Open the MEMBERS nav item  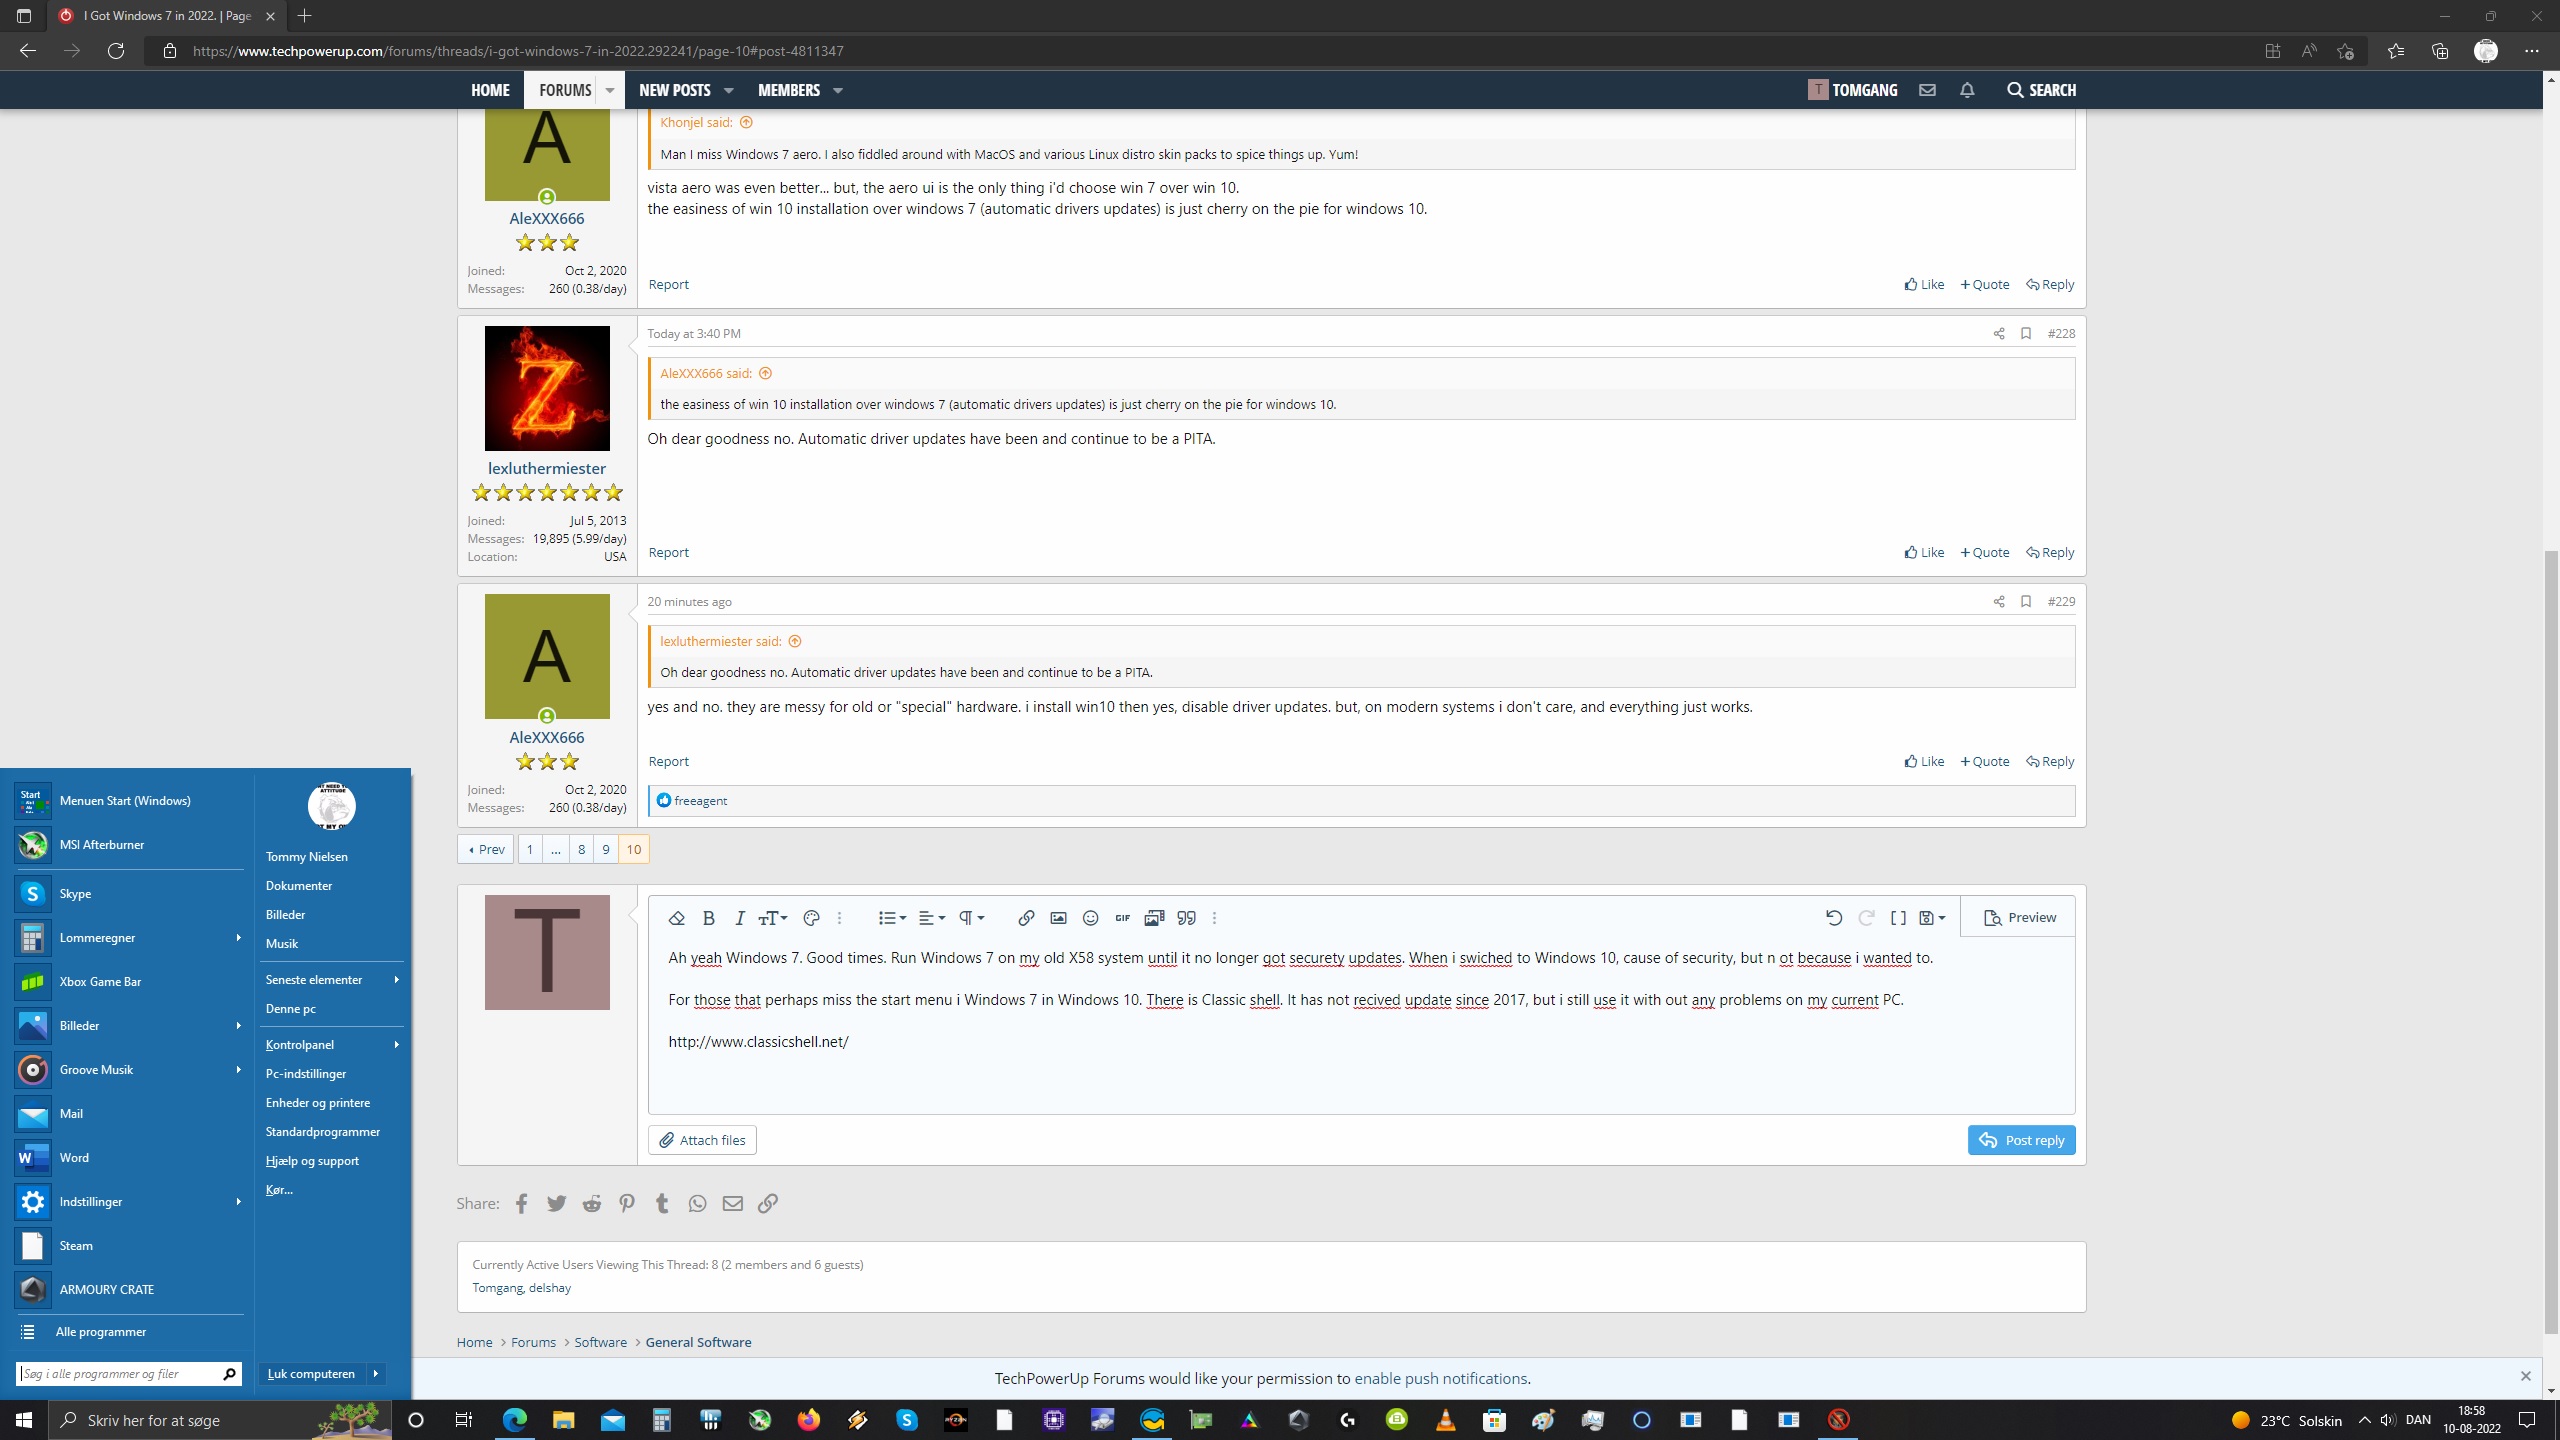[789, 90]
